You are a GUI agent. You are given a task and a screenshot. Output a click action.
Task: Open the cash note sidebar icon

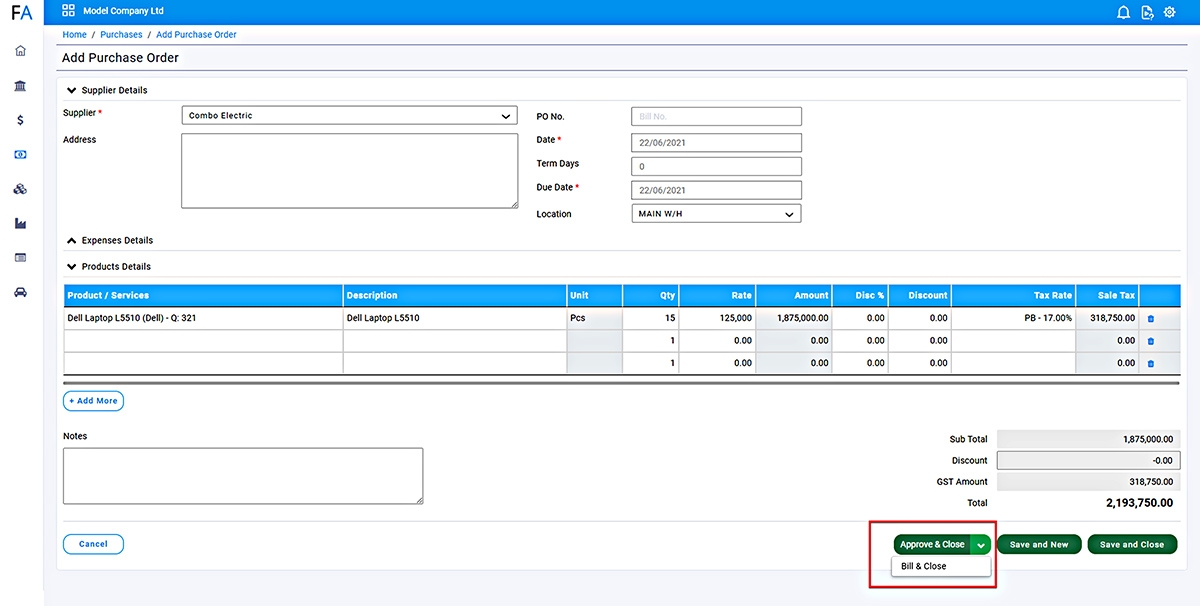tap(21, 155)
